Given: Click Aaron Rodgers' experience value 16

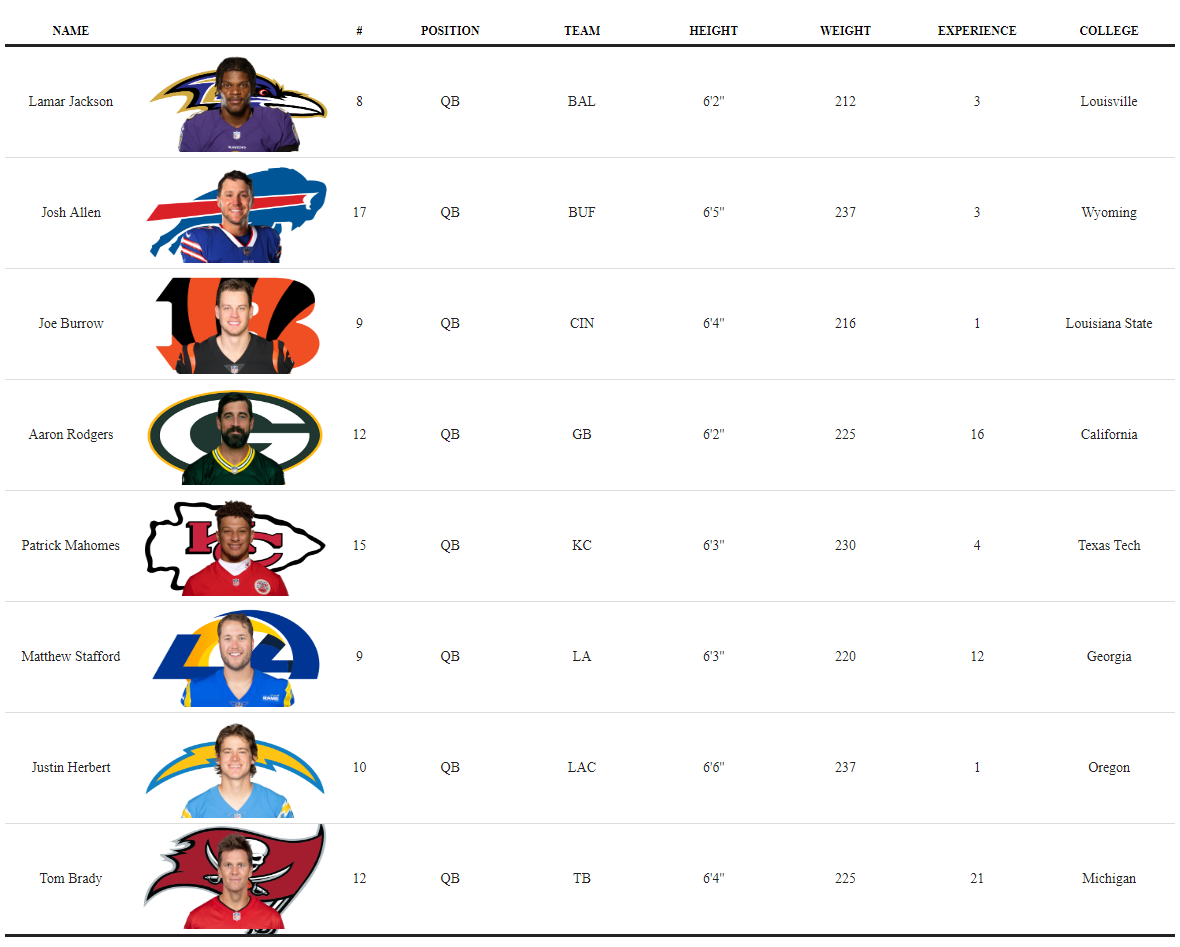Looking at the screenshot, I should click(977, 435).
